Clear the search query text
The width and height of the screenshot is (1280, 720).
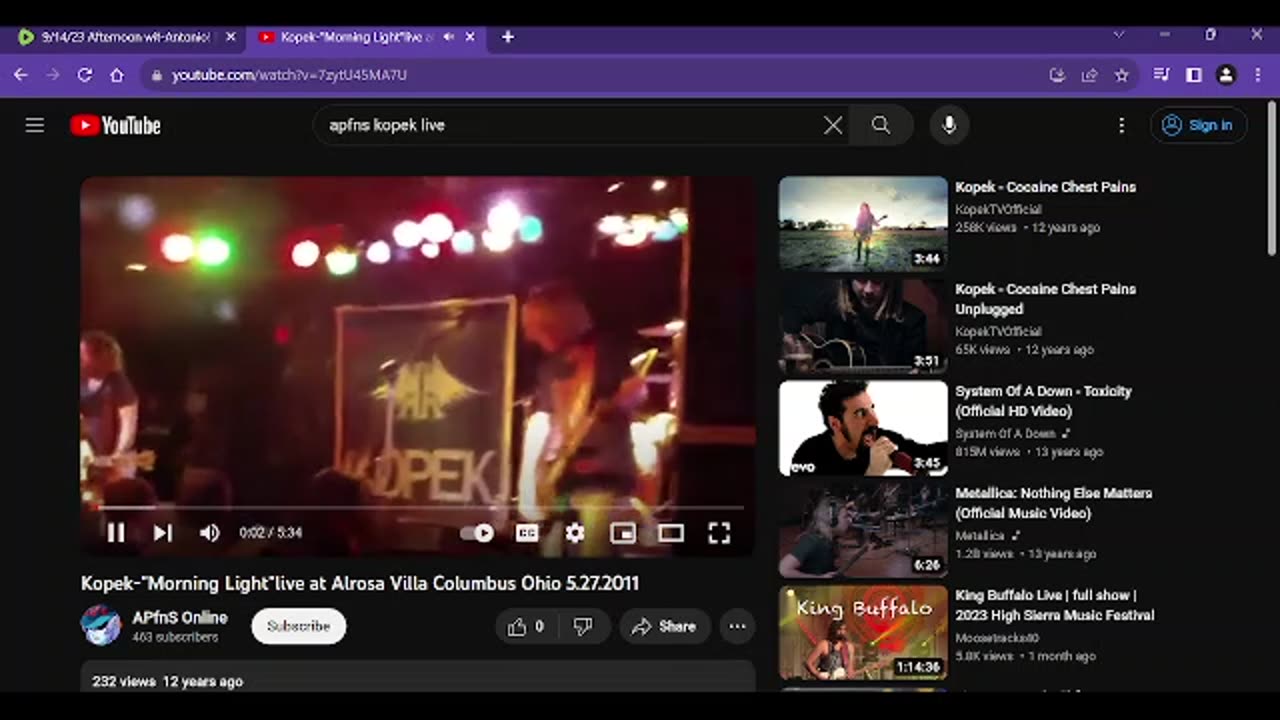coord(833,125)
